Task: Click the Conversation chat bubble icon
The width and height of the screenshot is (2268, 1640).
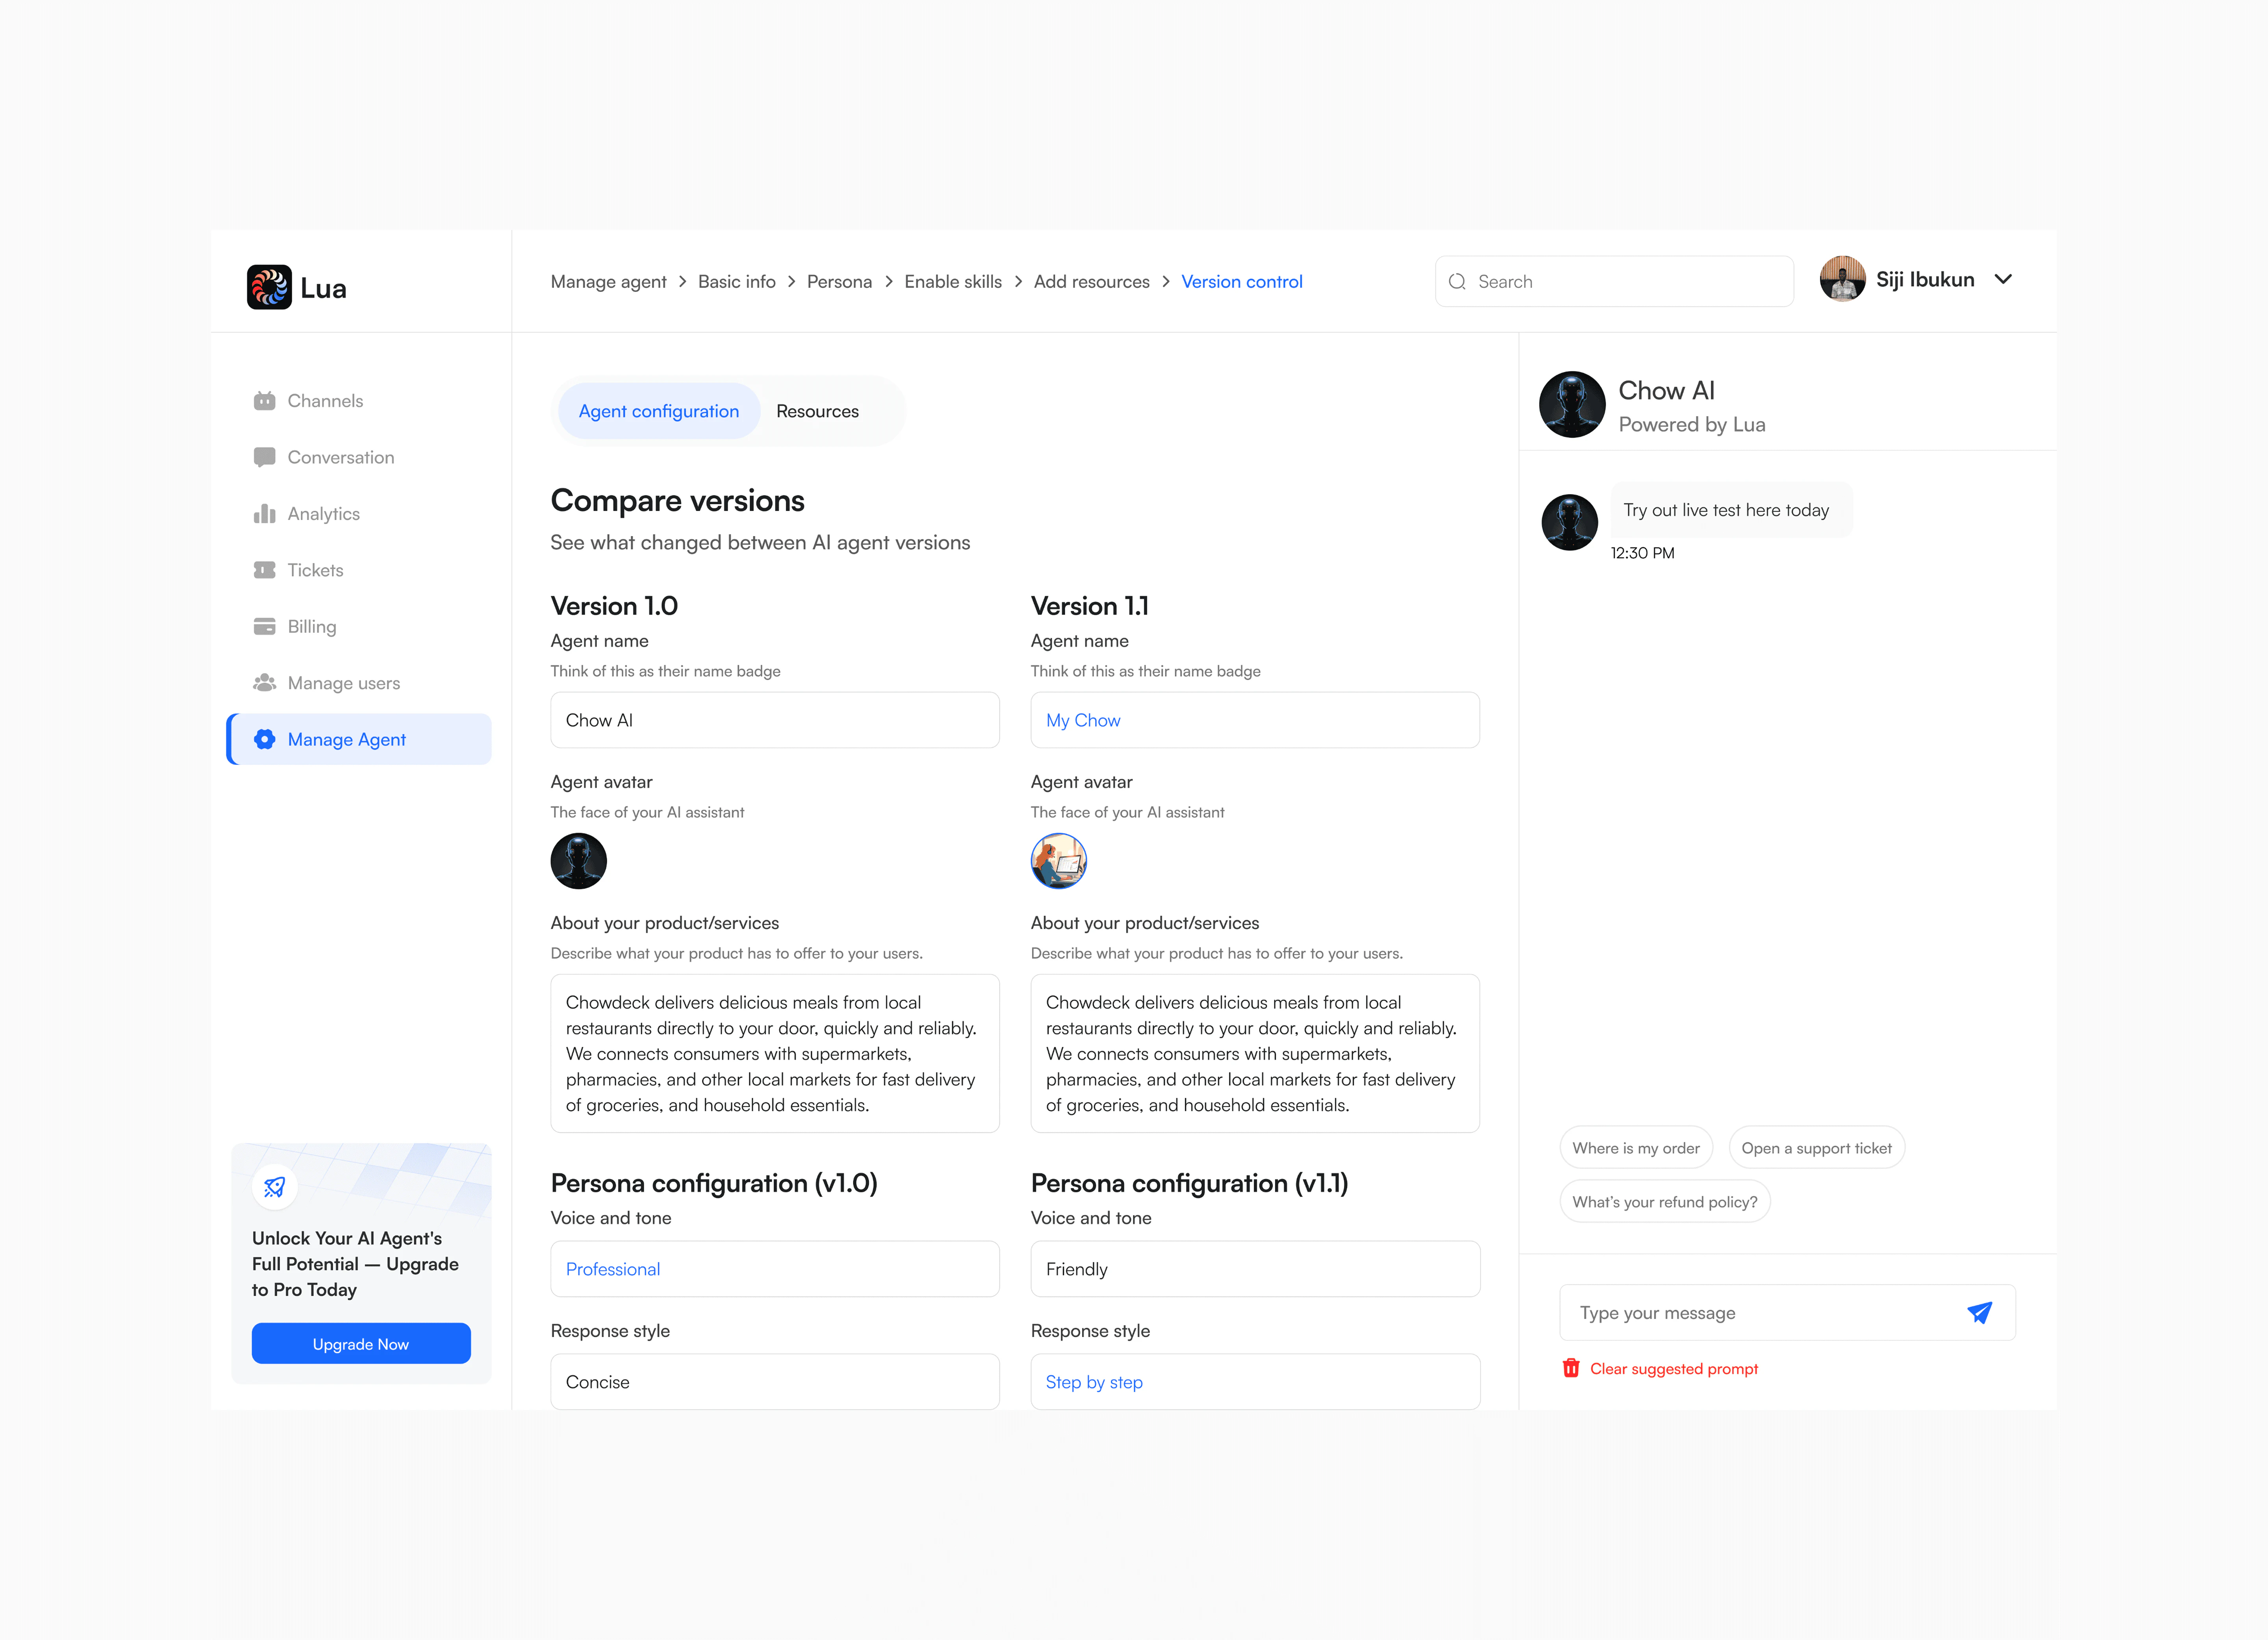Action: [264, 457]
